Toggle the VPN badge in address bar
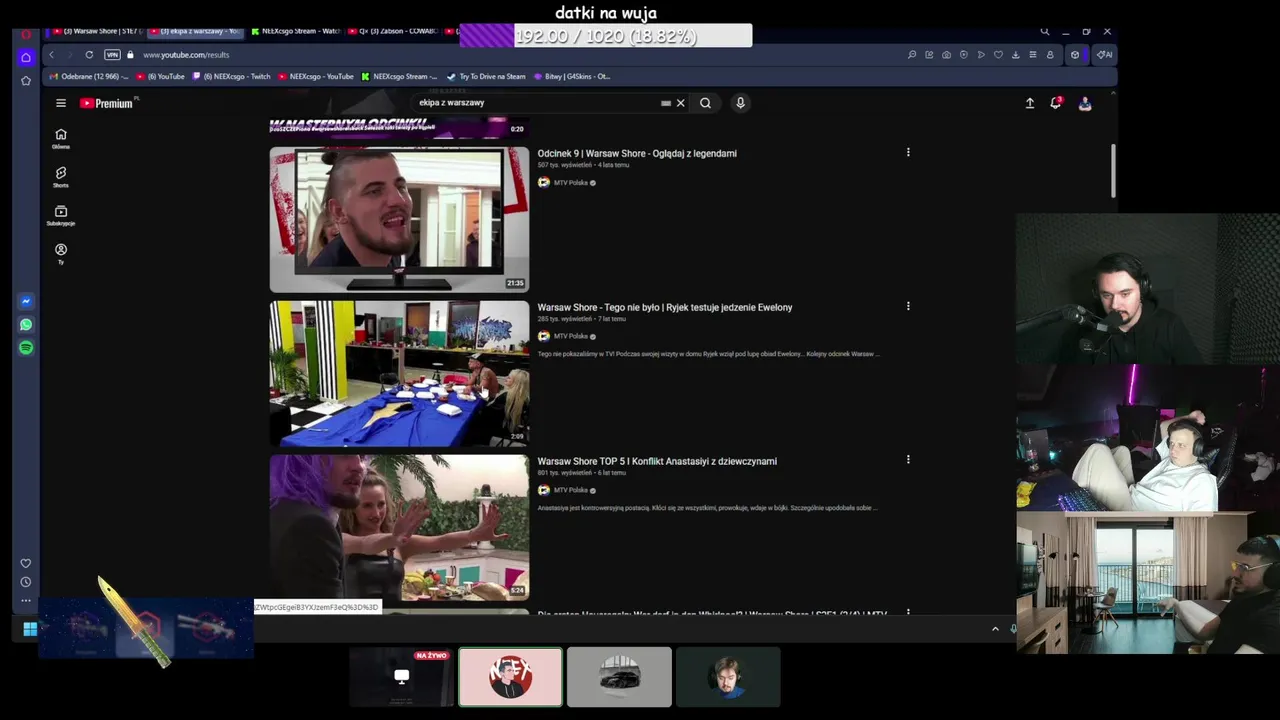Screen dimensions: 1280x720 (x=112, y=55)
